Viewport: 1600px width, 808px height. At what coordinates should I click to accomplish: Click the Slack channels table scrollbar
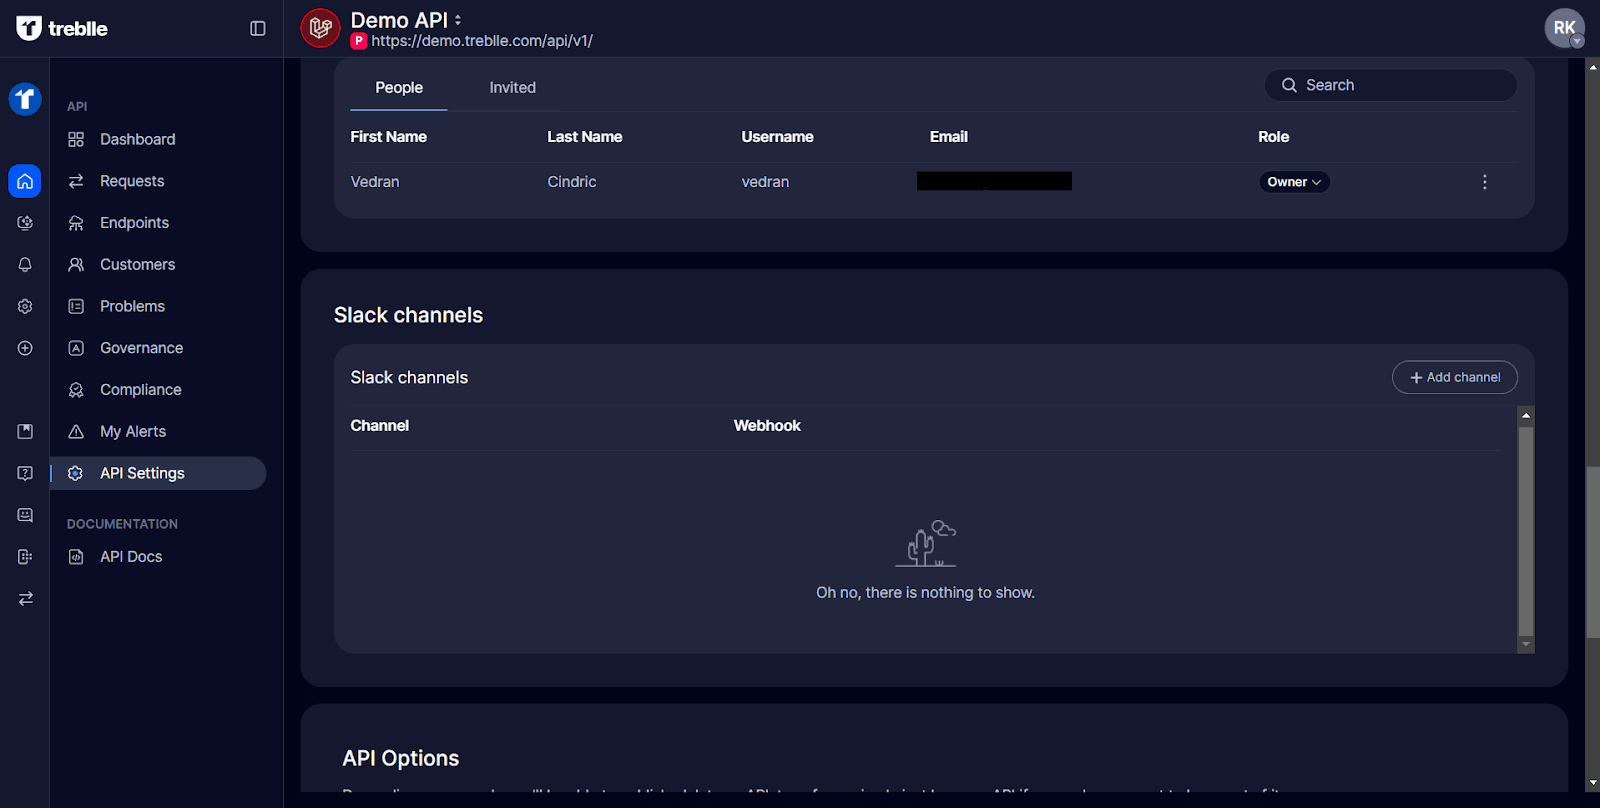tap(1525, 530)
